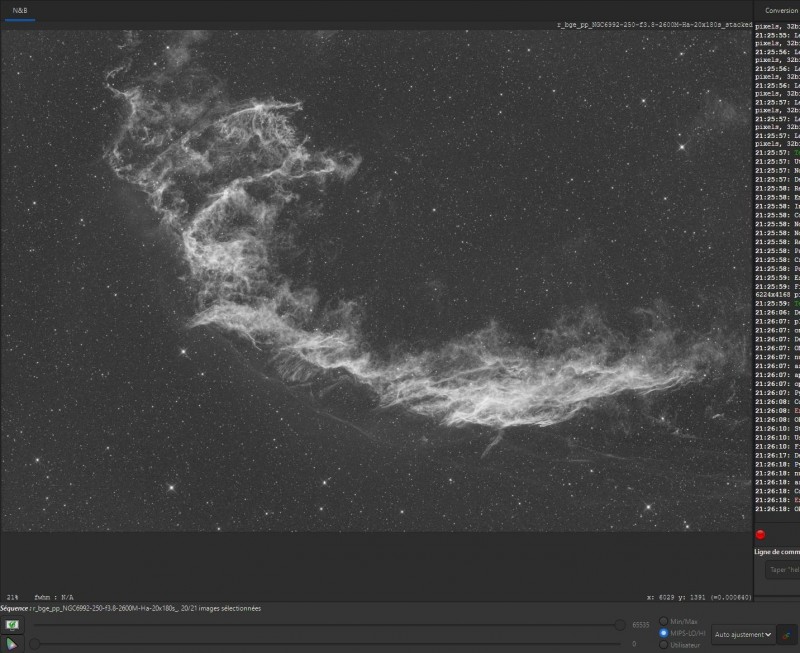The height and width of the screenshot is (653, 800).
Task: Click the command line input field
Action: pyautogui.click(x=782, y=570)
